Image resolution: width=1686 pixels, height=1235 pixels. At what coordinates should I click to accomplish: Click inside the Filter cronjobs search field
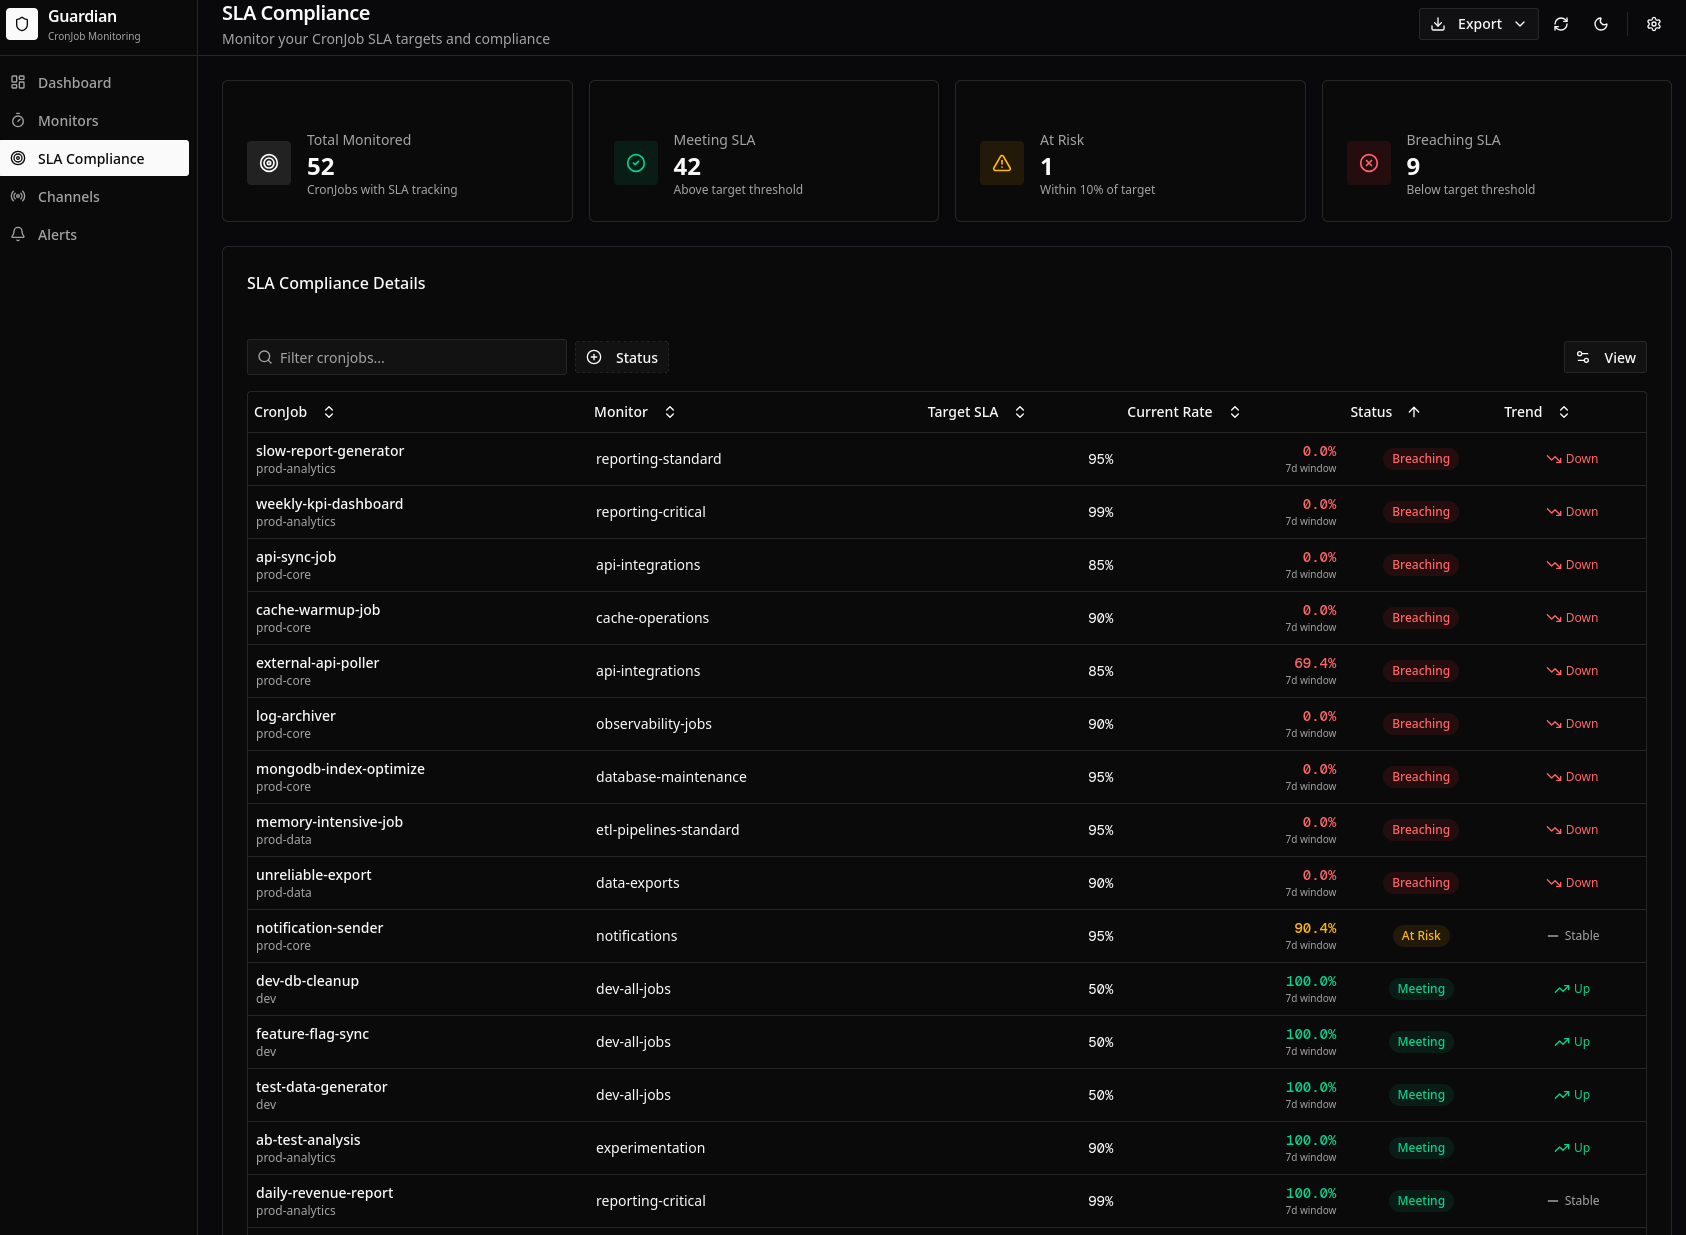tap(406, 357)
